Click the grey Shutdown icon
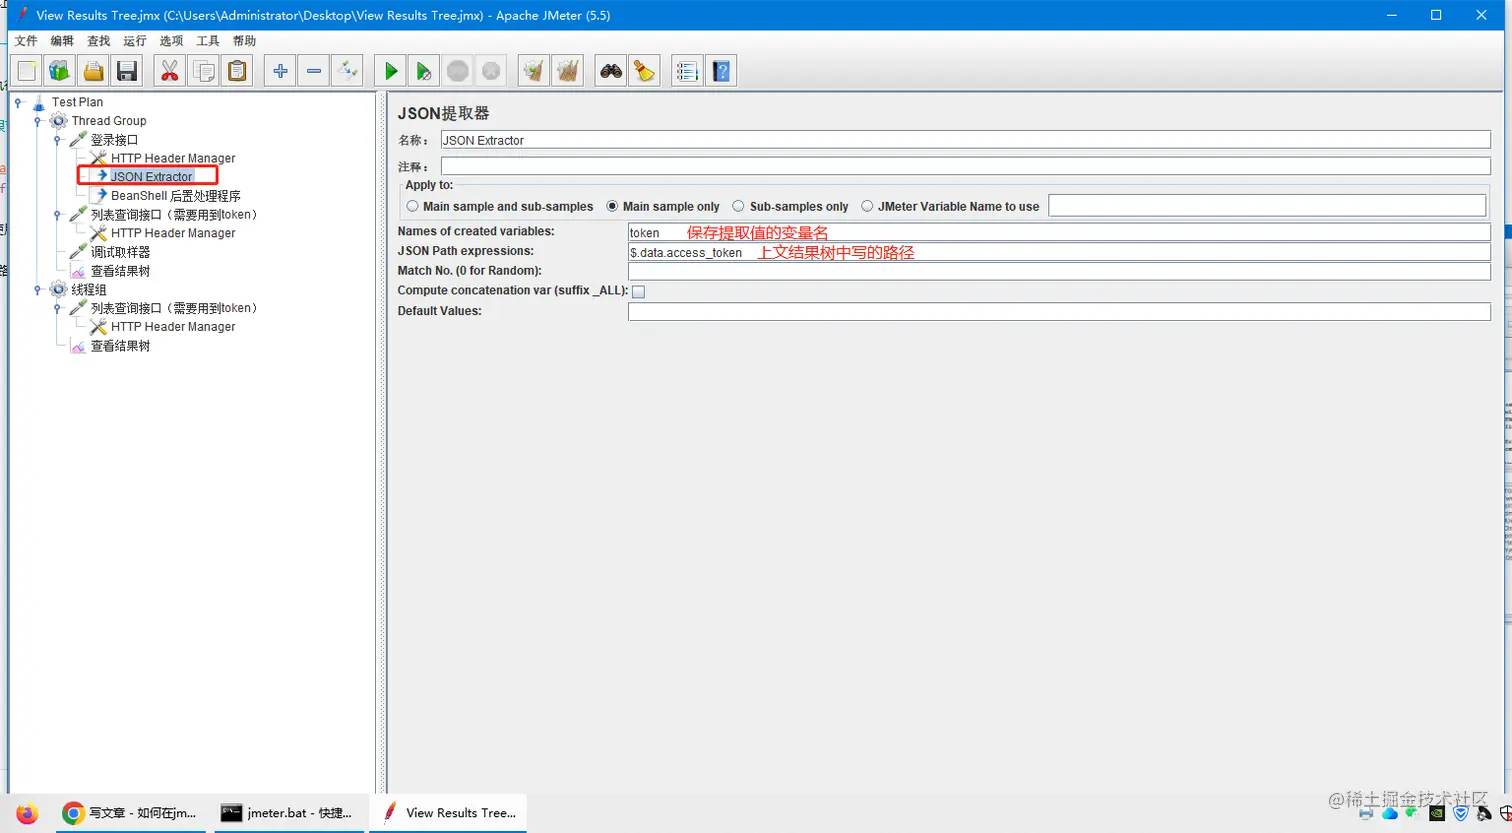Screen dimensions: 1512x833 (x=491, y=71)
